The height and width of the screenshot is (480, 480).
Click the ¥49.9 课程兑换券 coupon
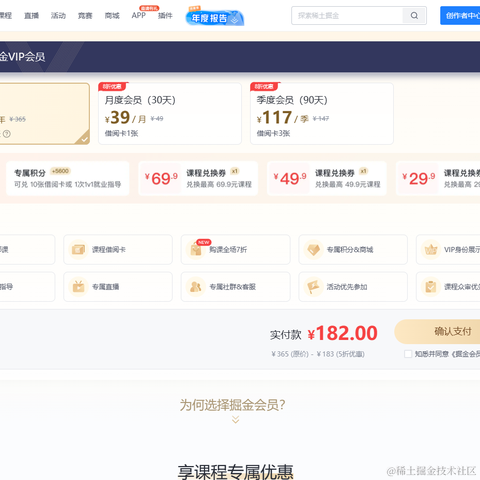tap(327, 178)
